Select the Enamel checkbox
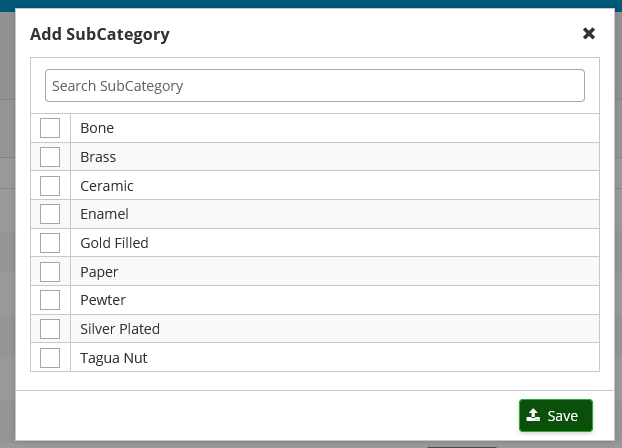Viewport: 622px width, 448px height. coord(50,214)
